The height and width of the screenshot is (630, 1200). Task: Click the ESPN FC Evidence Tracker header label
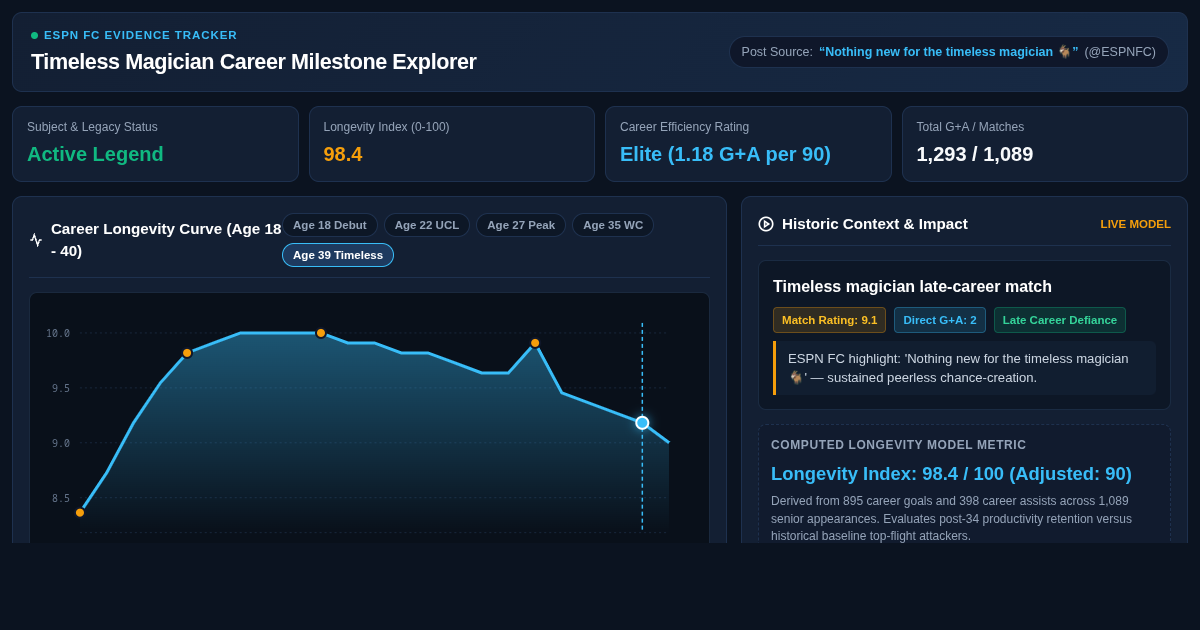point(141,35)
